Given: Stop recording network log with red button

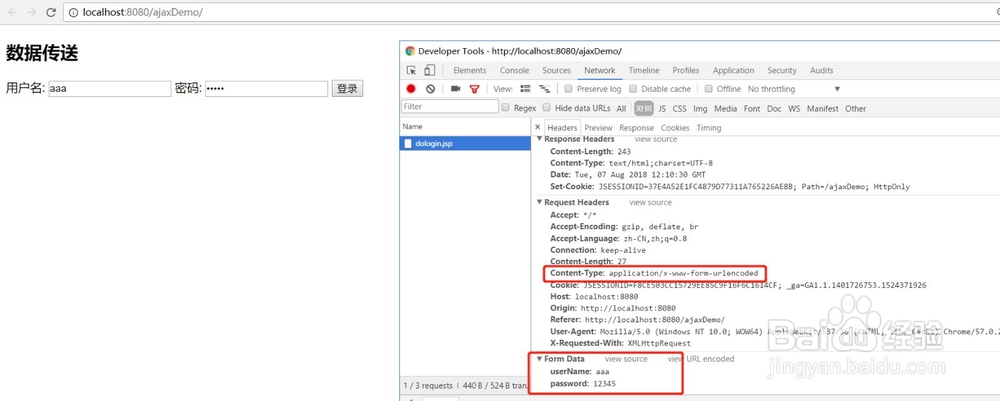Looking at the screenshot, I should 411,89.
